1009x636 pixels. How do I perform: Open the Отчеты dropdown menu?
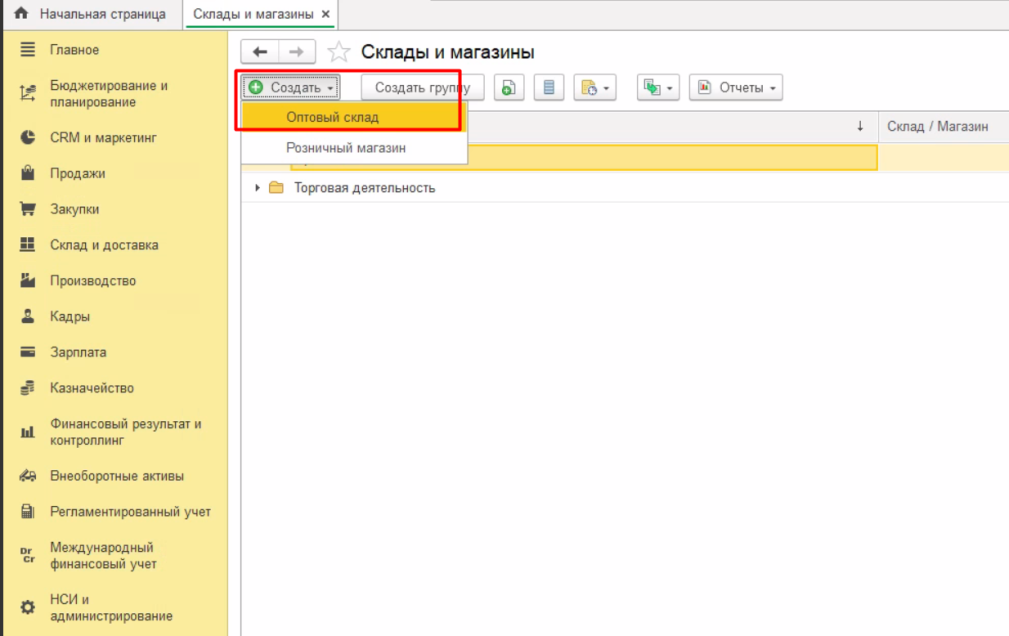(736, 88)
